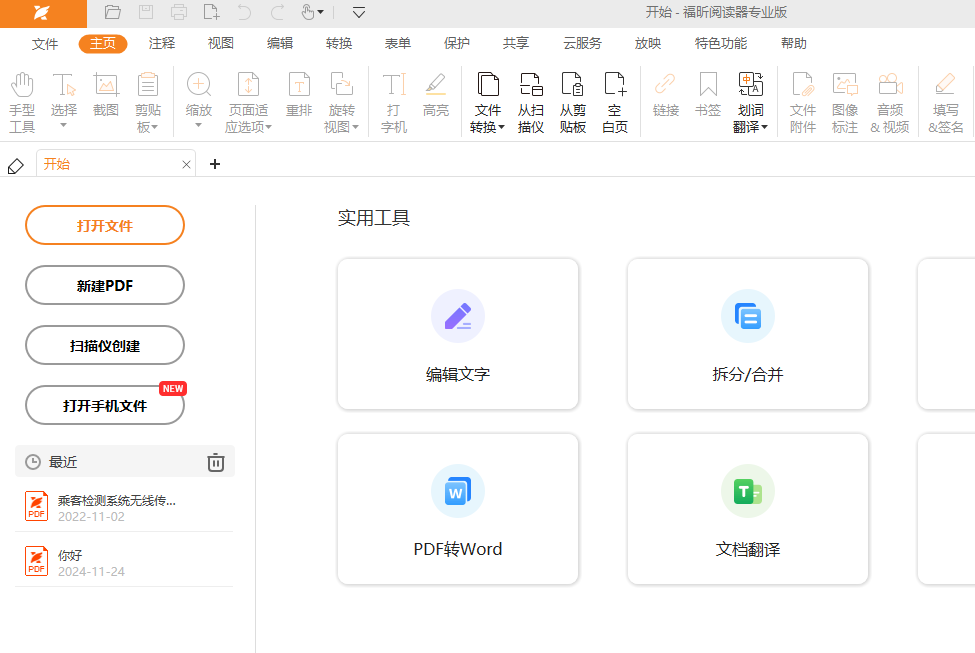Expand the 选择 tool dropdown arrow
975x653 pixels.
coord(63,126)
